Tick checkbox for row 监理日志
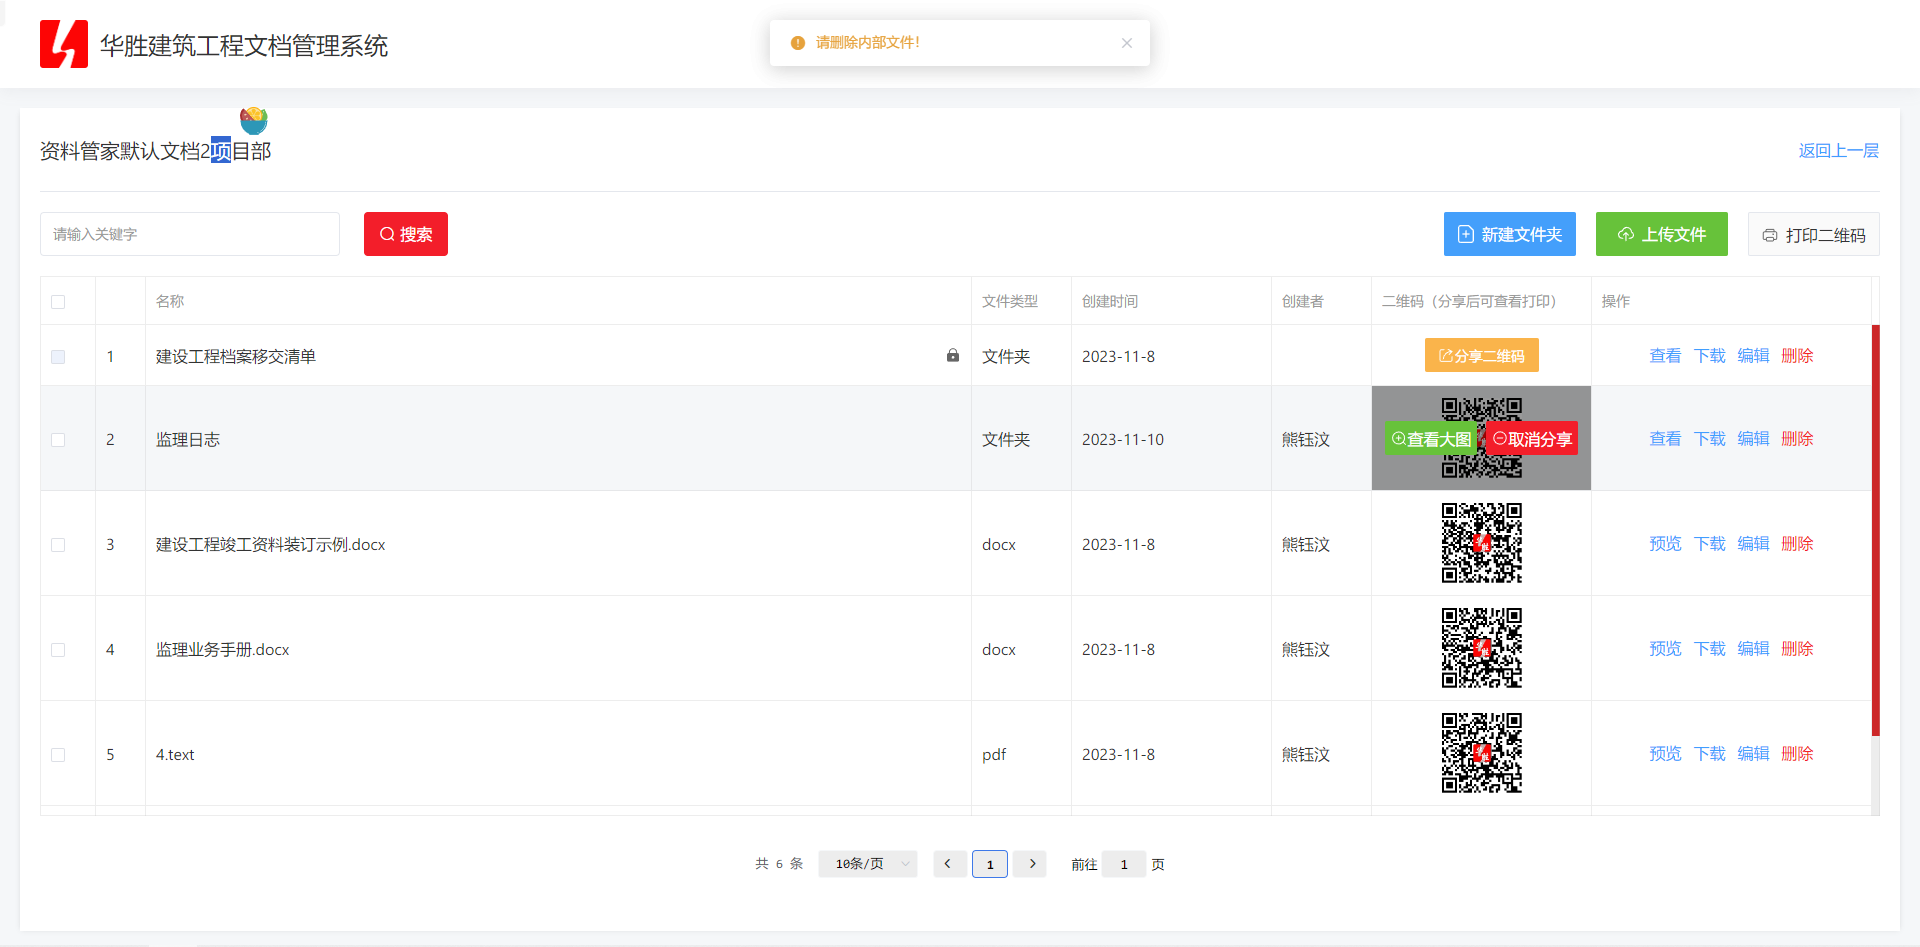This screenshot has height=947, width=1920. pyautogui.click(x=58, y=440)
